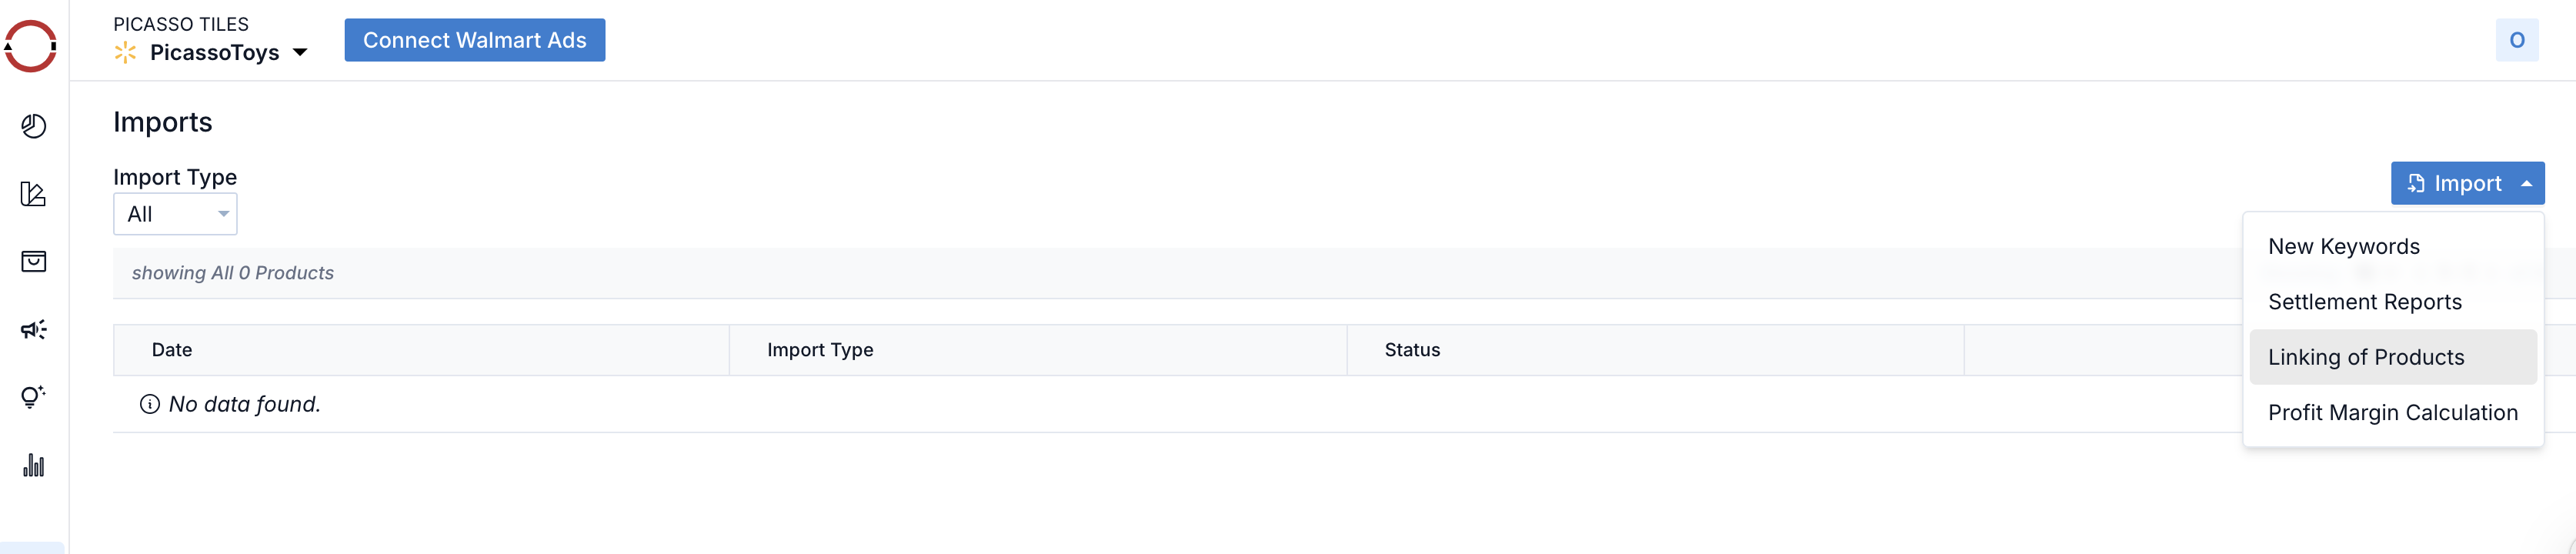Click the user avatar labeled O

2516,41
